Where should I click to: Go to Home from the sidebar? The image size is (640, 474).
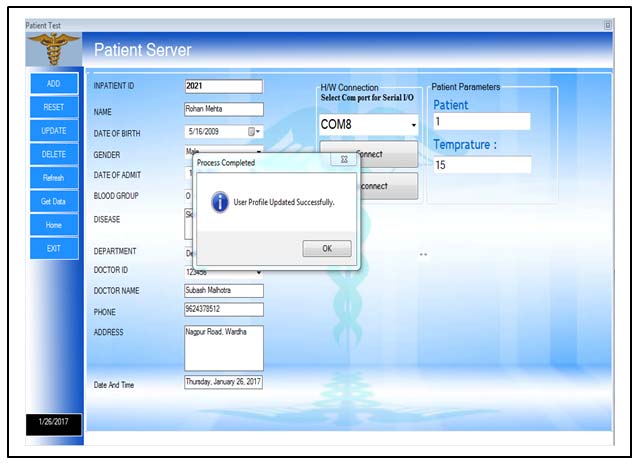click(53, 225)
